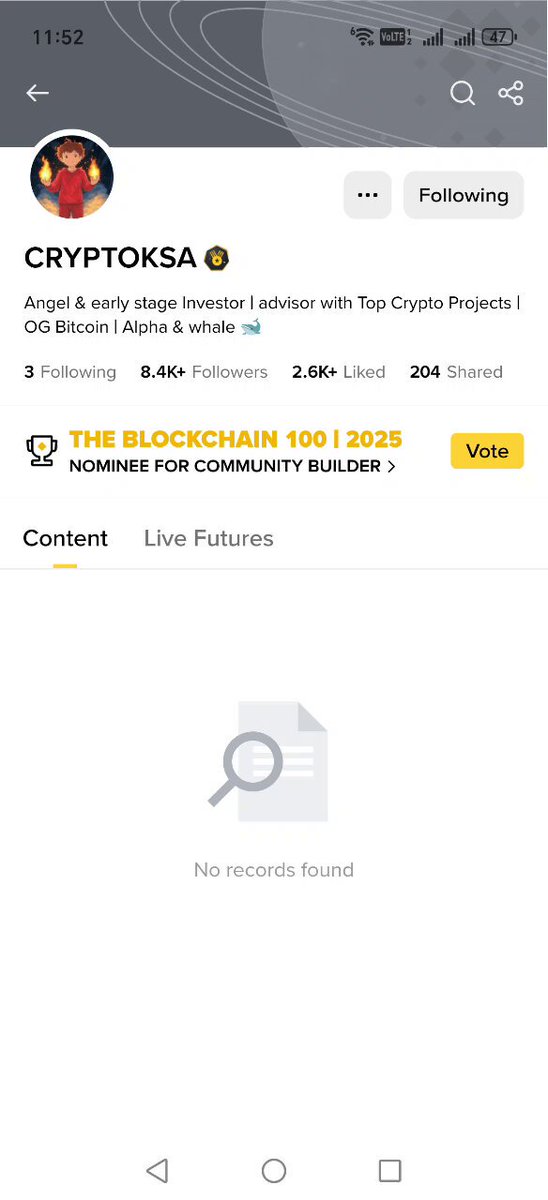Viewport: 548px width, 1200px height.
Task: Tap the 2.6K+ Liked count
Action: coord(339,372)
